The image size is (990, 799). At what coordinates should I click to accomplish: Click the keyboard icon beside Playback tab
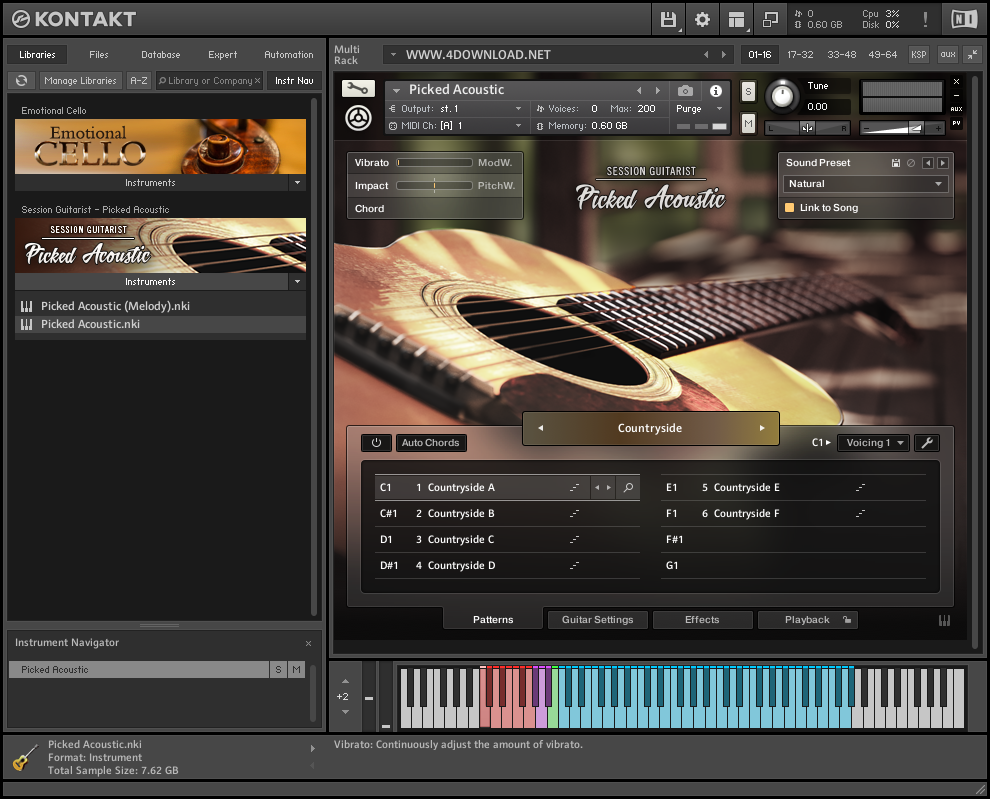coord(944,620)
